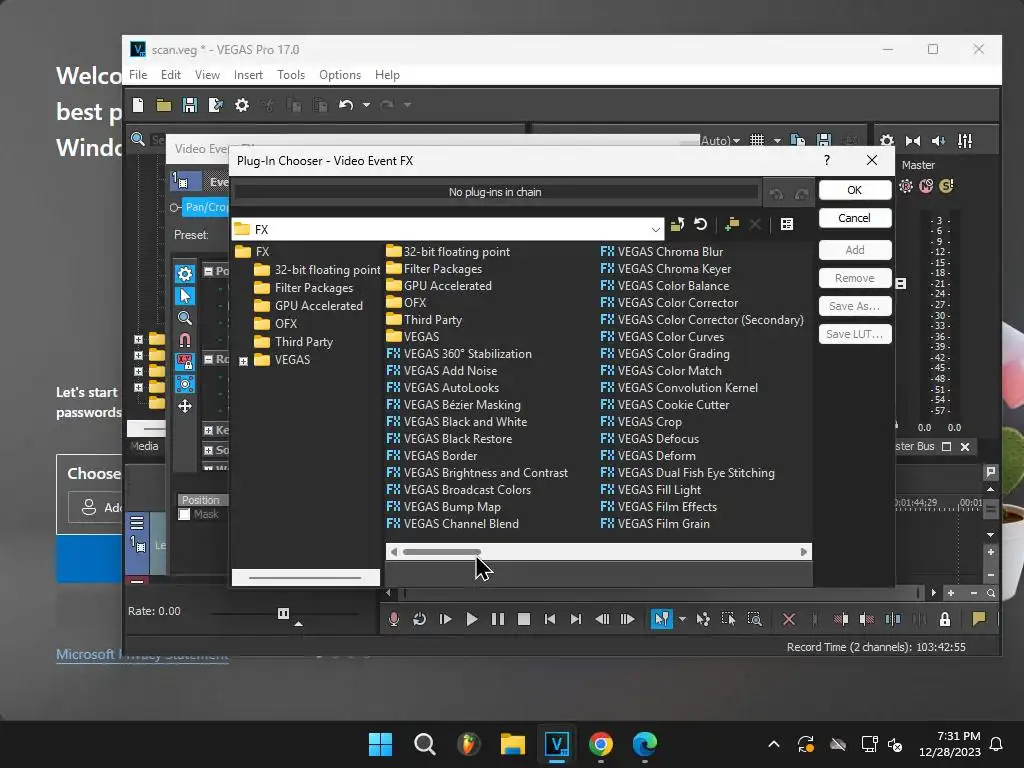1024x768 pixels.
Task: Open the Insert menu
Action: [248, 75]
